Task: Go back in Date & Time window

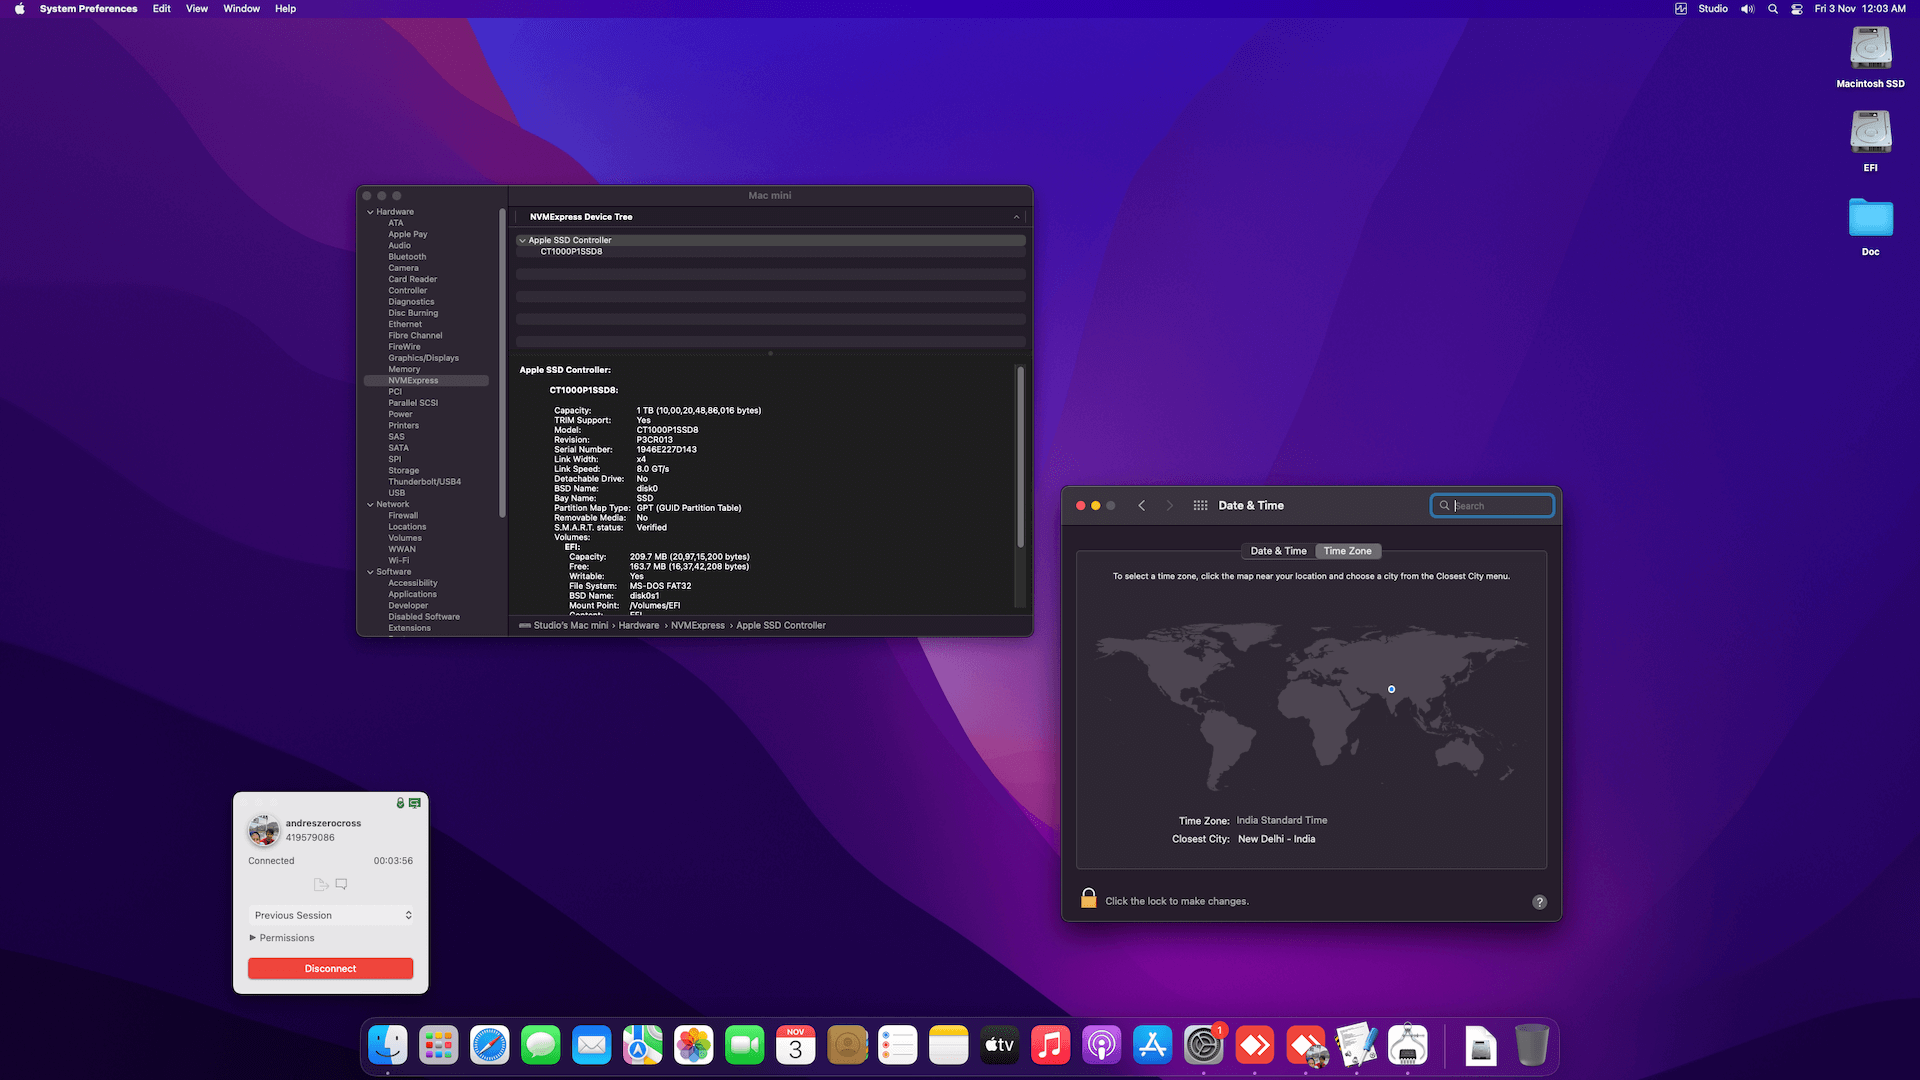Action: pyautogui.click(x=1141, y=506)
